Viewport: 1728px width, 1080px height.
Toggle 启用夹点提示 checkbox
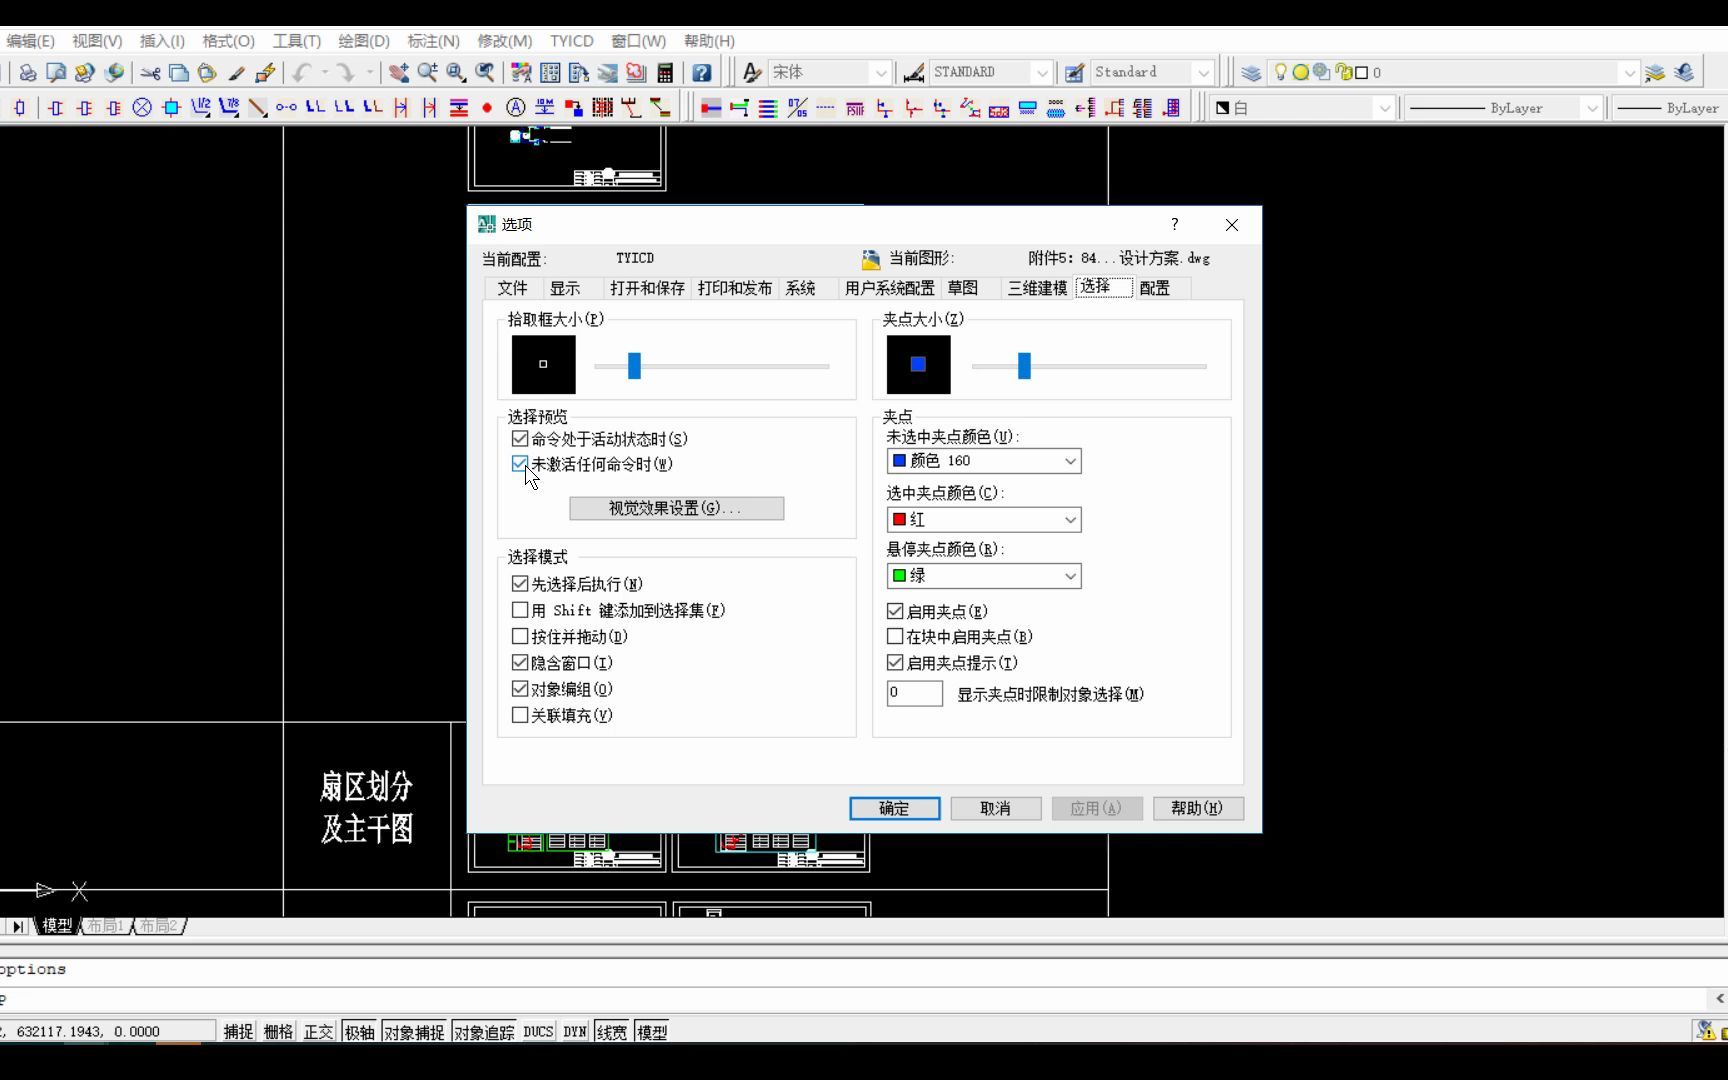[x=895, y=662]
